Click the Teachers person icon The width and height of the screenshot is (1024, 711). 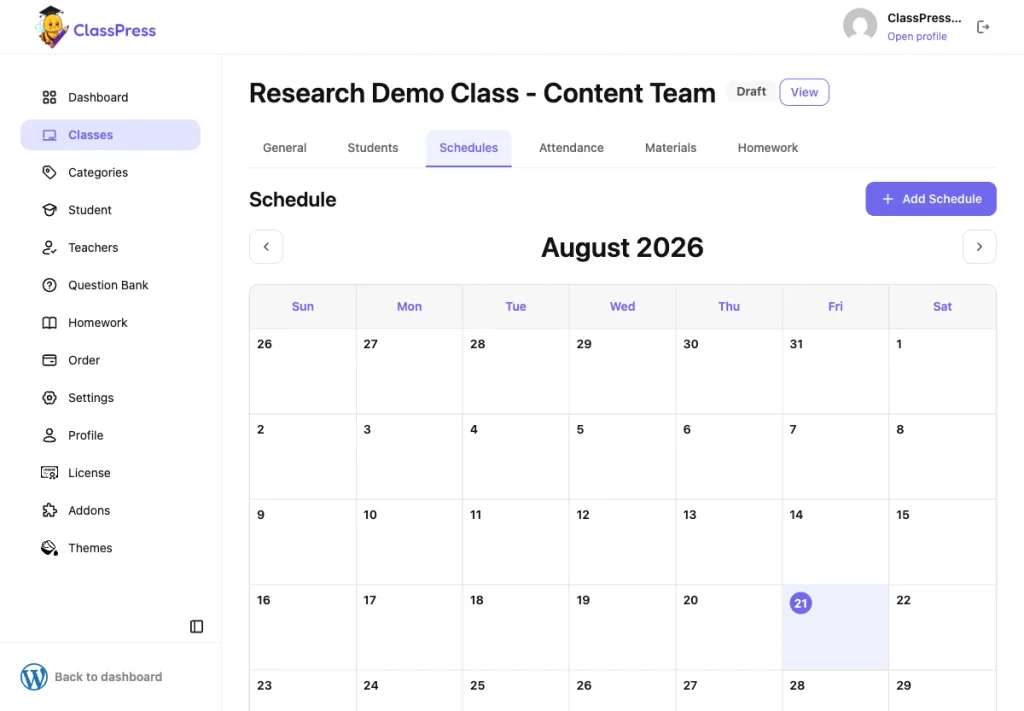point(50,247)
